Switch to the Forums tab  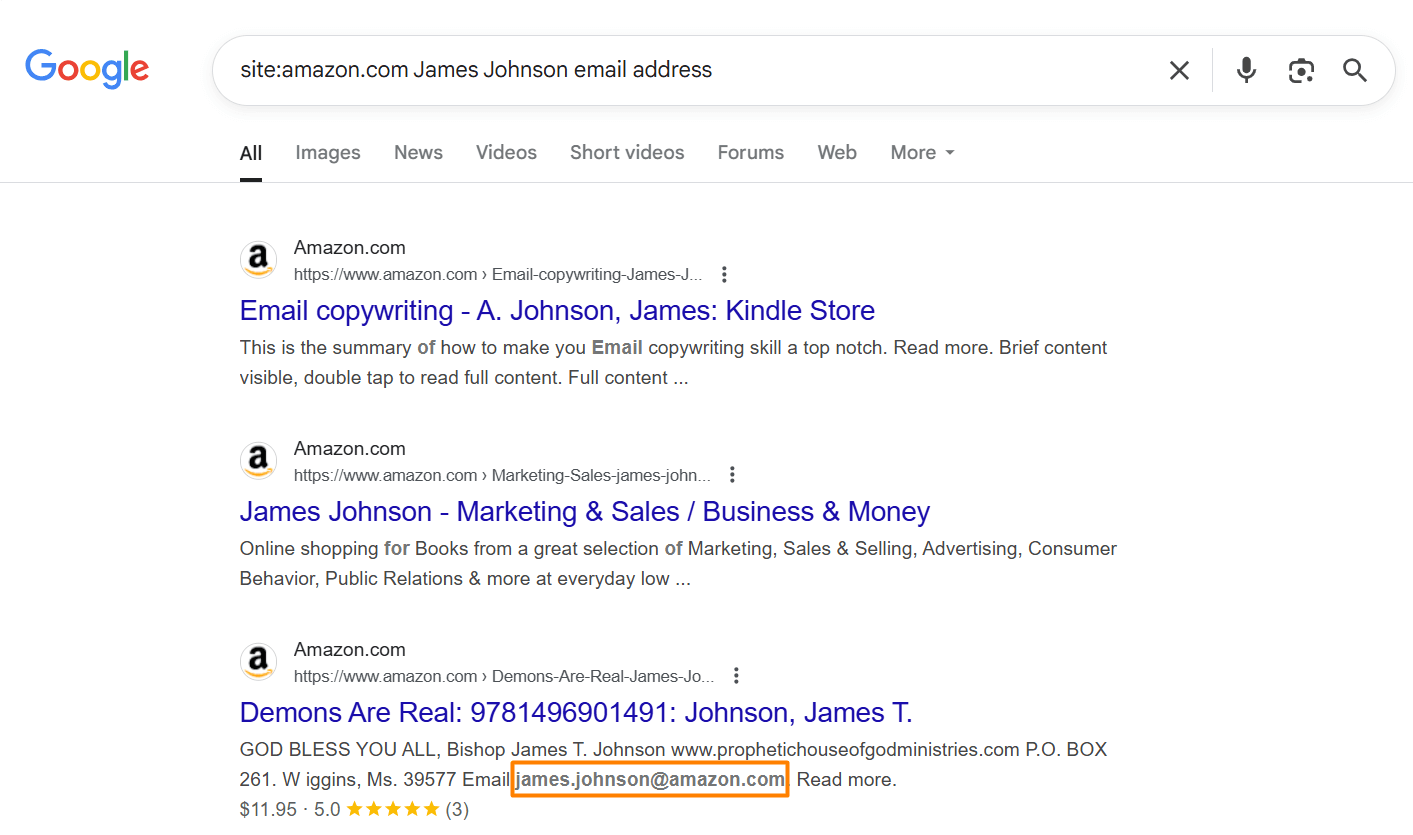tap(751, 153)
